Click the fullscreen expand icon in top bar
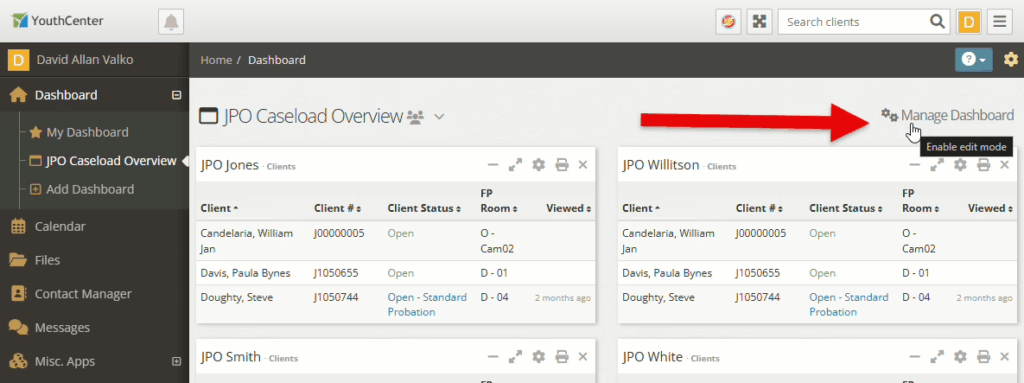The width and height of the screenshot is (1024, 383). (x=759, y=22)
